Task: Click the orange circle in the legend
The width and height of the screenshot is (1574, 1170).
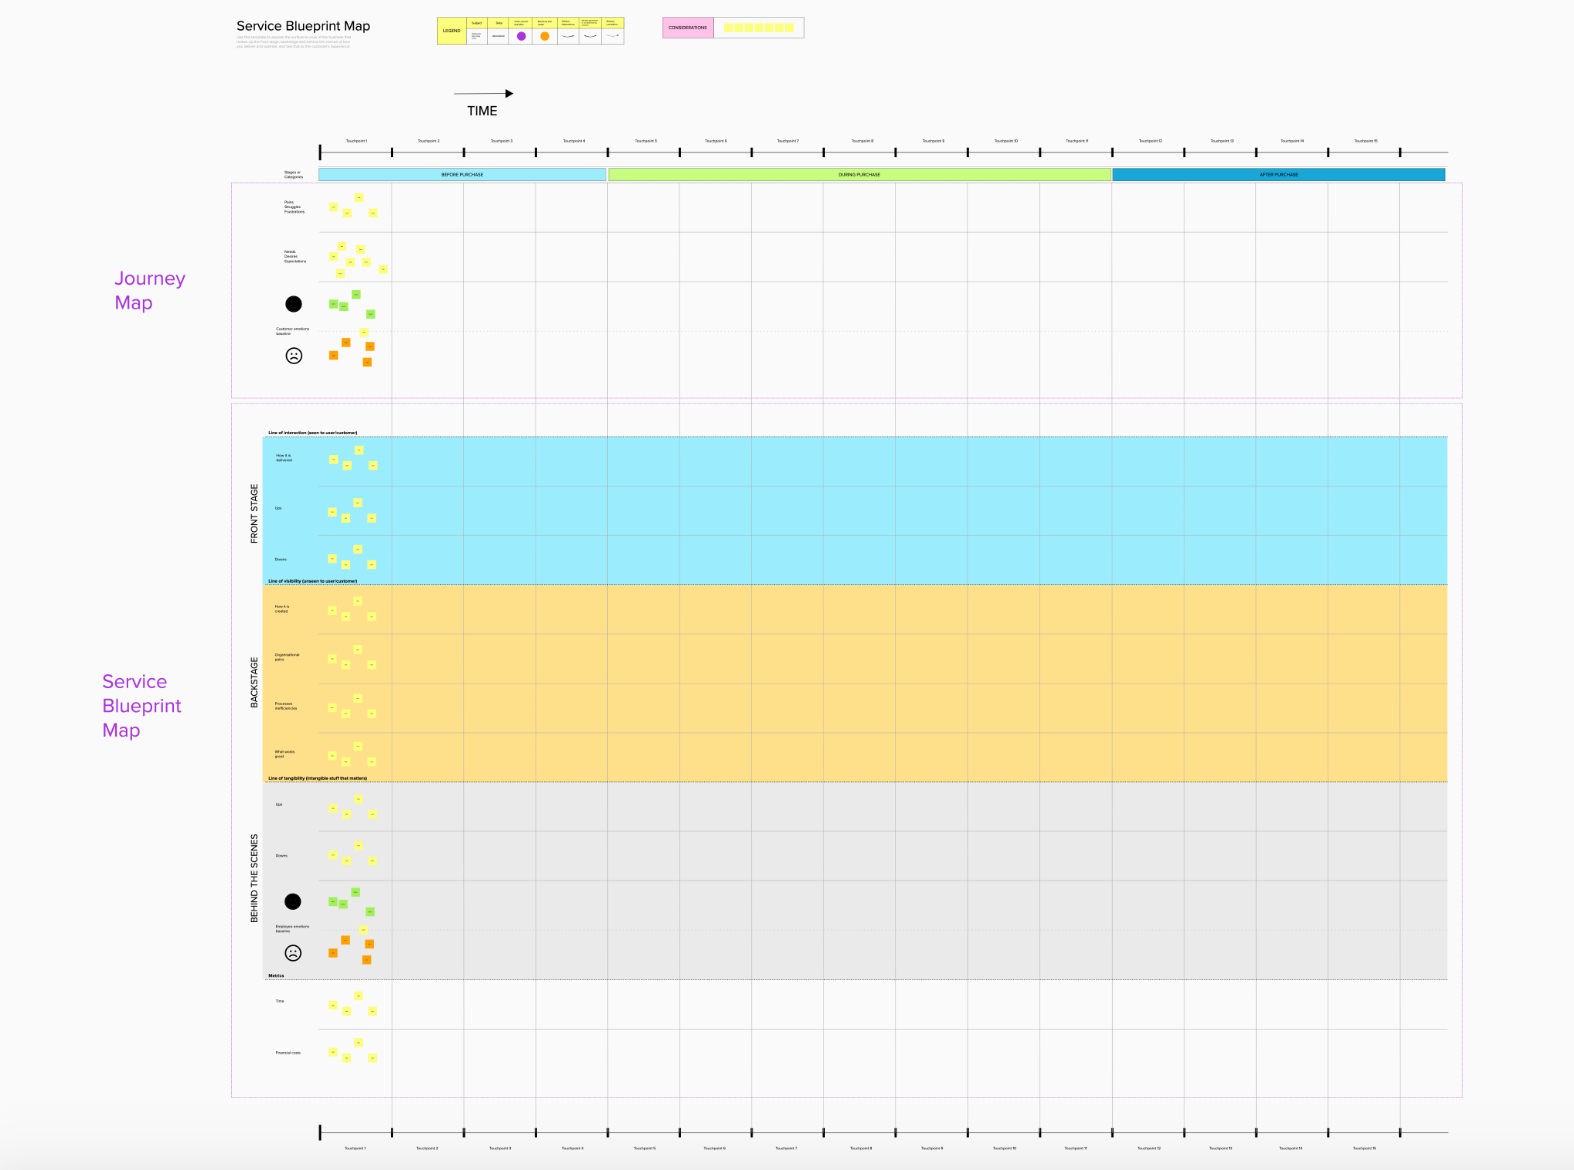Action: click(545, 36)
